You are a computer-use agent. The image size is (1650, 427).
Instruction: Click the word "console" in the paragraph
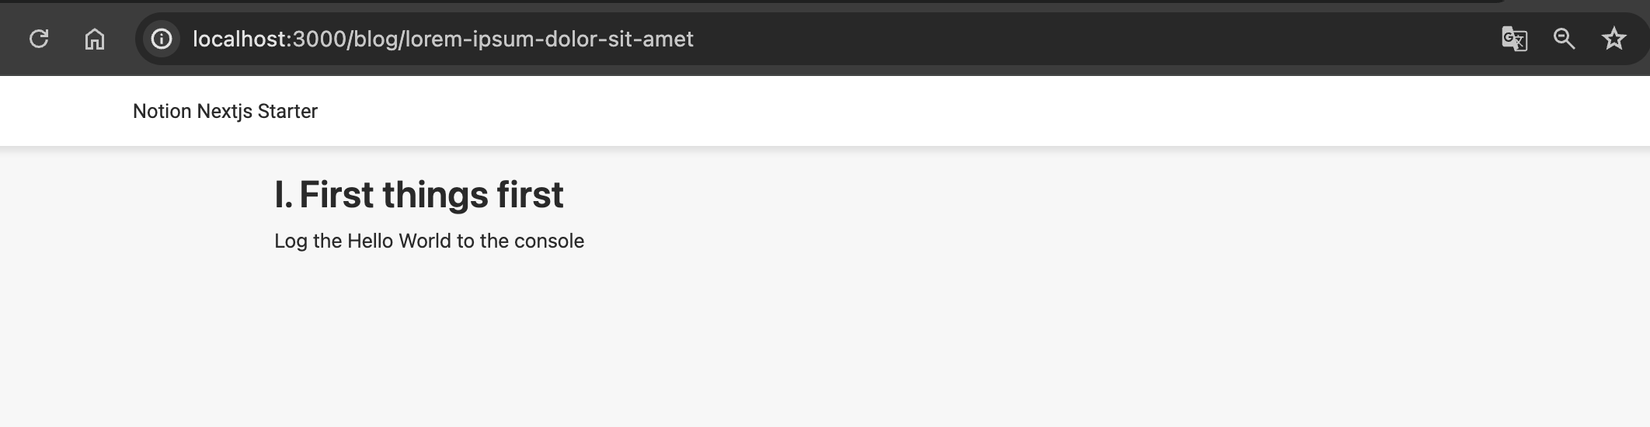pos(549,241)
